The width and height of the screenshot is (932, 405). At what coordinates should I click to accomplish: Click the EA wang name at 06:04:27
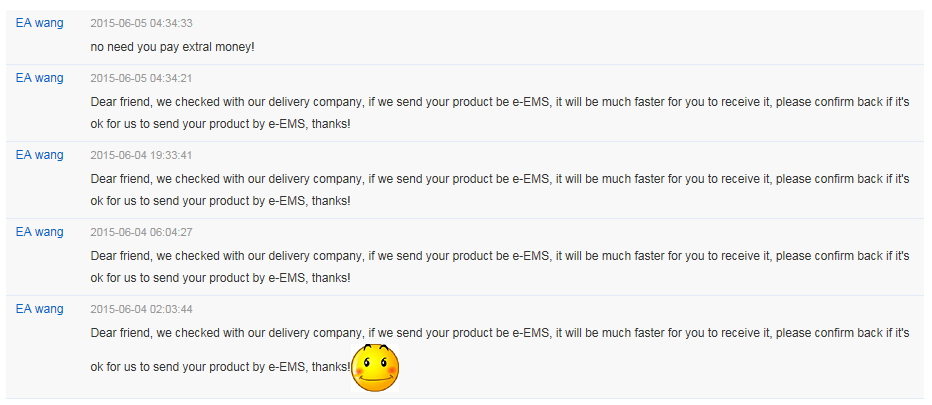point(39,232)
